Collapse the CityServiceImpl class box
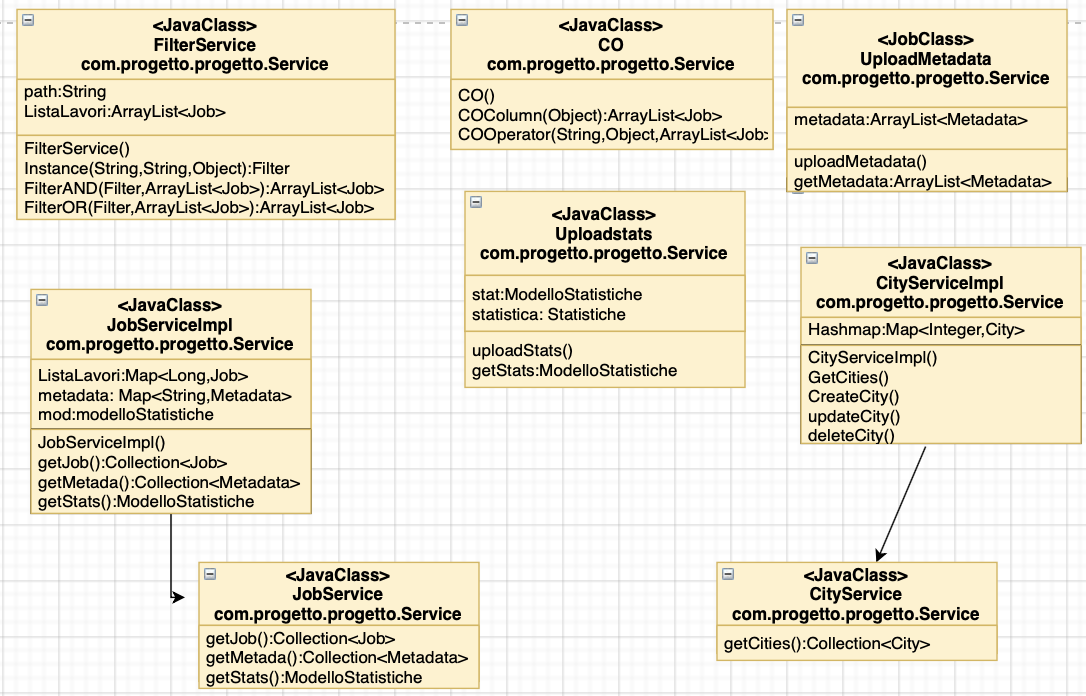1086x696 pixels. (812, 258)
